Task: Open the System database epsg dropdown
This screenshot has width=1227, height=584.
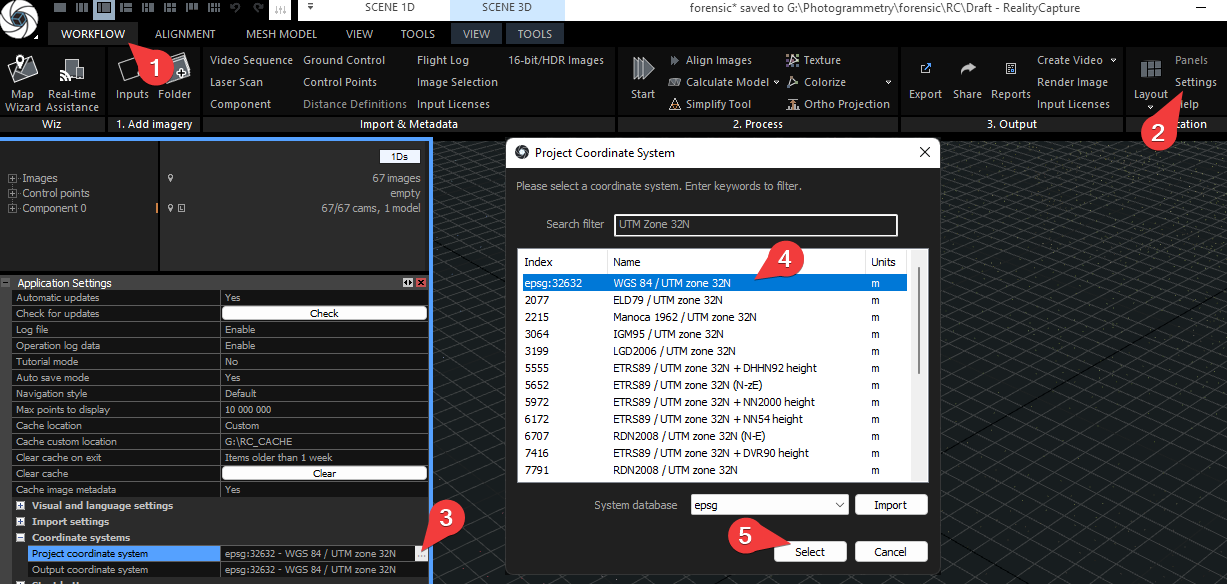Action: (x=769, y=505)
